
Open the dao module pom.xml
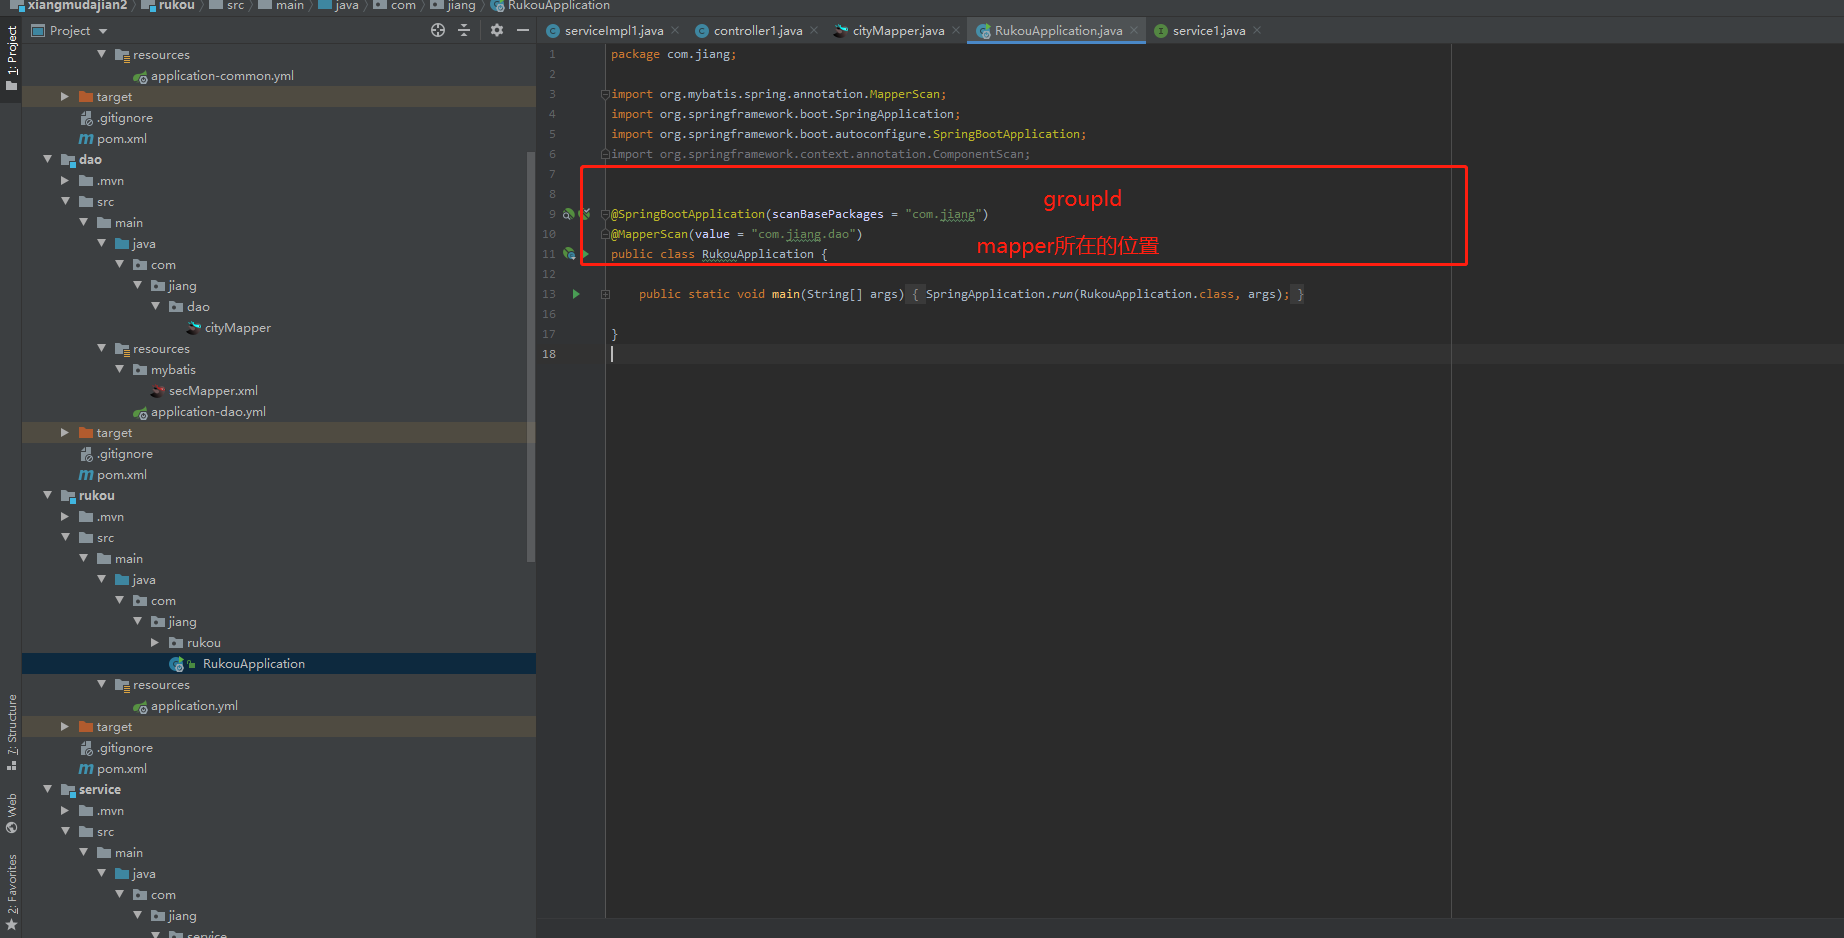pos(121,475)
